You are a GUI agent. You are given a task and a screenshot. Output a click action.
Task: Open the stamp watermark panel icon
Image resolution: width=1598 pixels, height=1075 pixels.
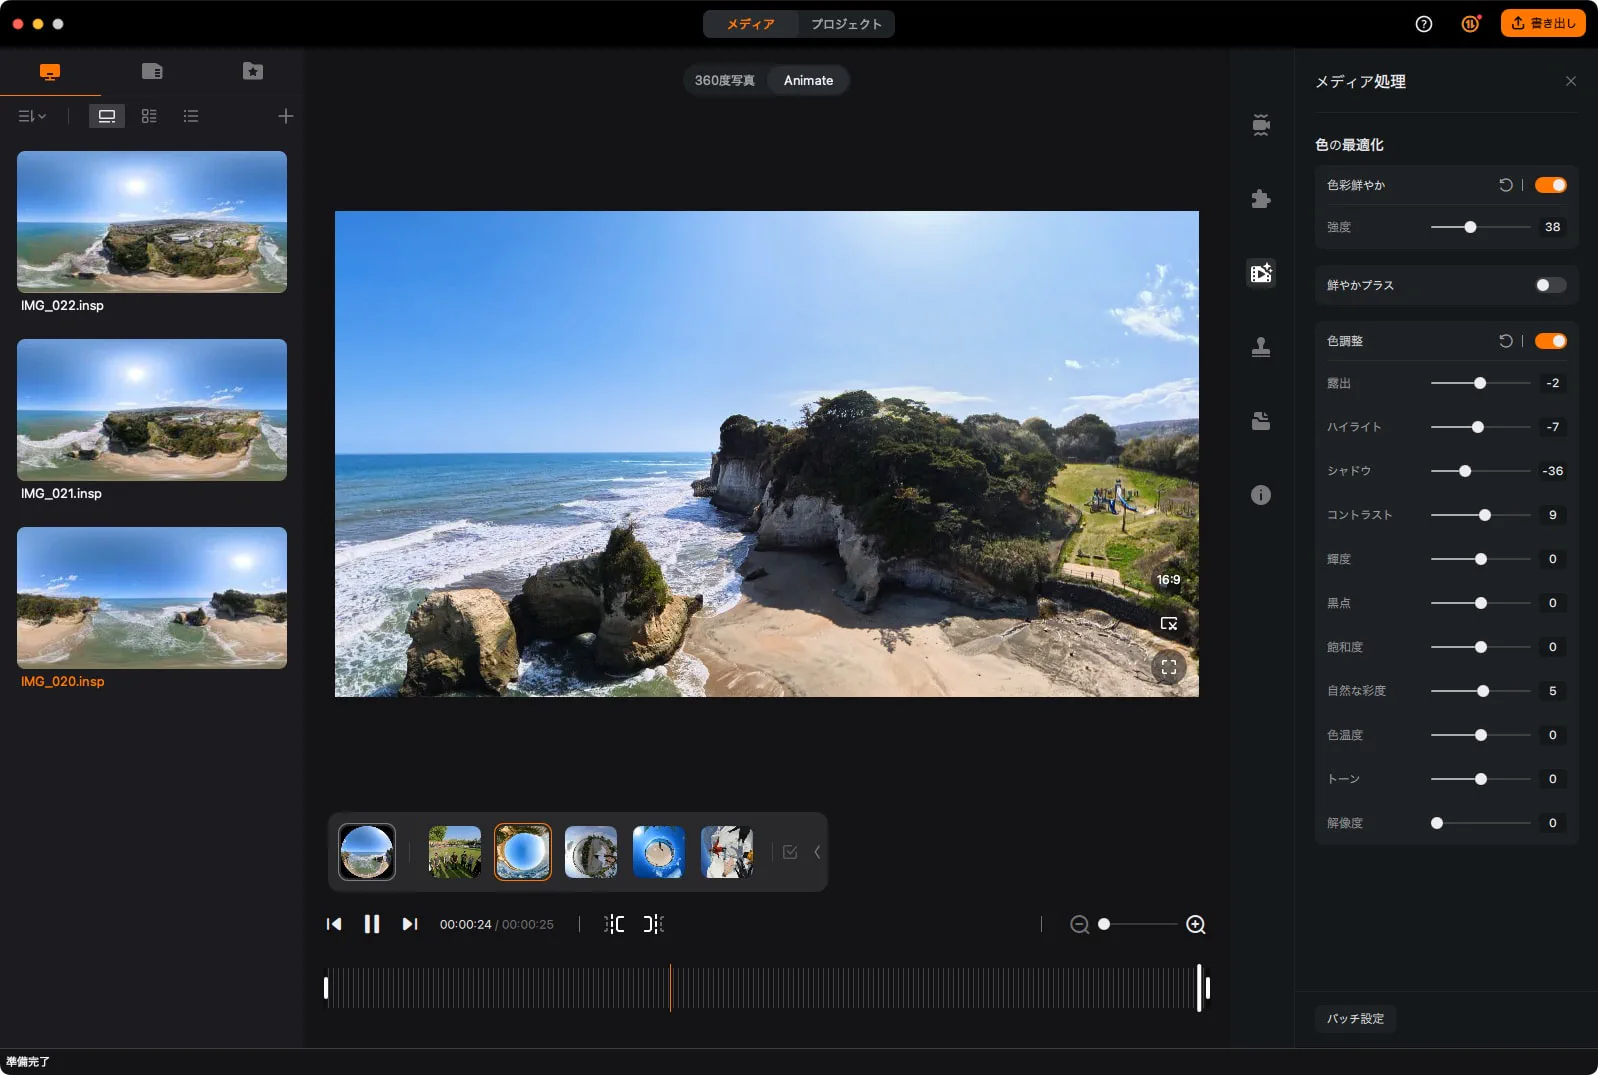point(1261,347)
